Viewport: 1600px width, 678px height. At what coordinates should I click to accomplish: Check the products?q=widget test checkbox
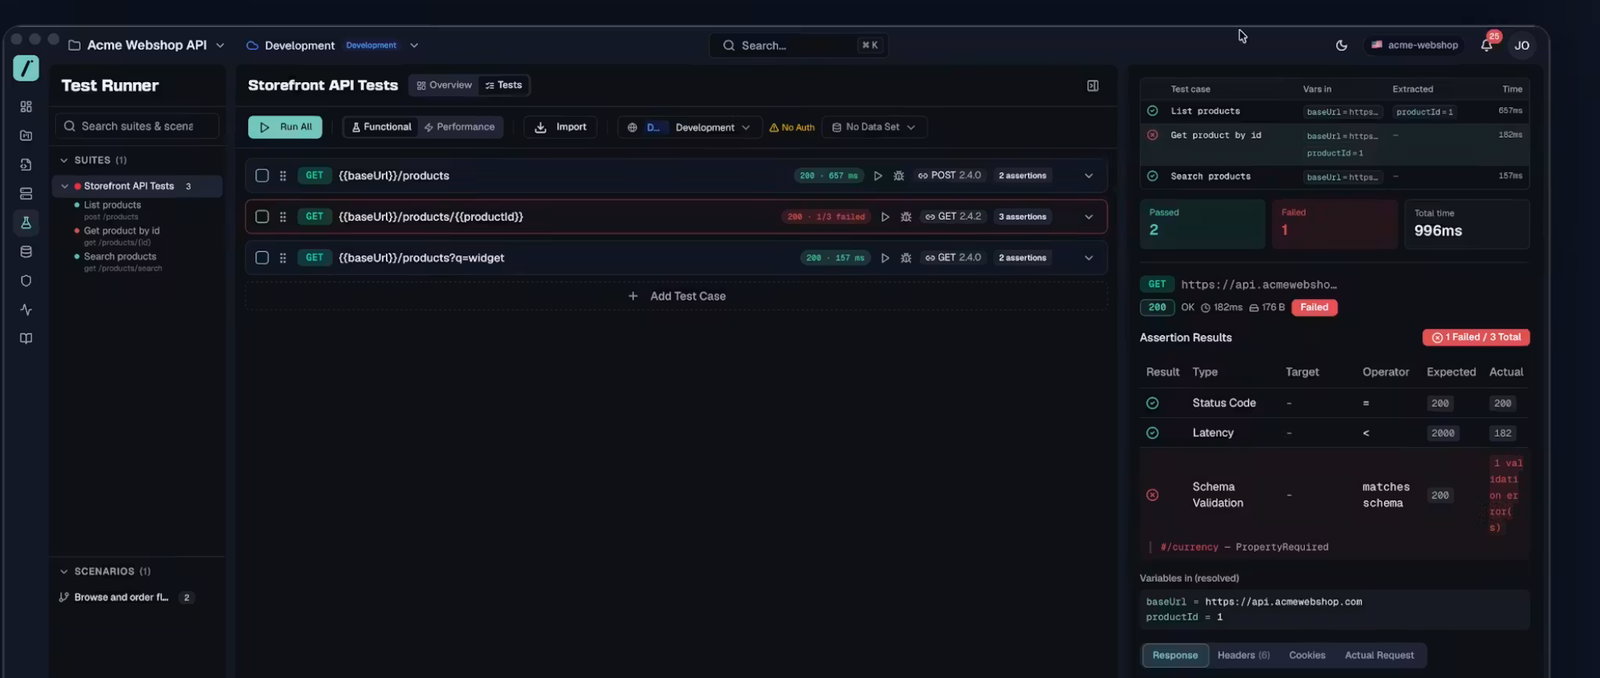262,258
